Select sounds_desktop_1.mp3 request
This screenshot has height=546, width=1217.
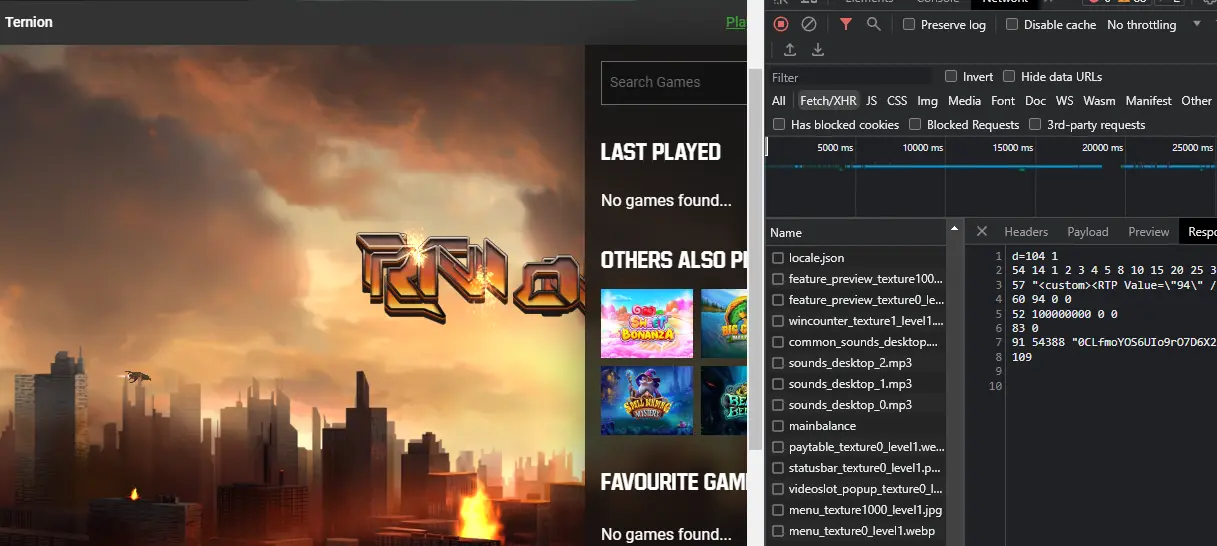856,384
